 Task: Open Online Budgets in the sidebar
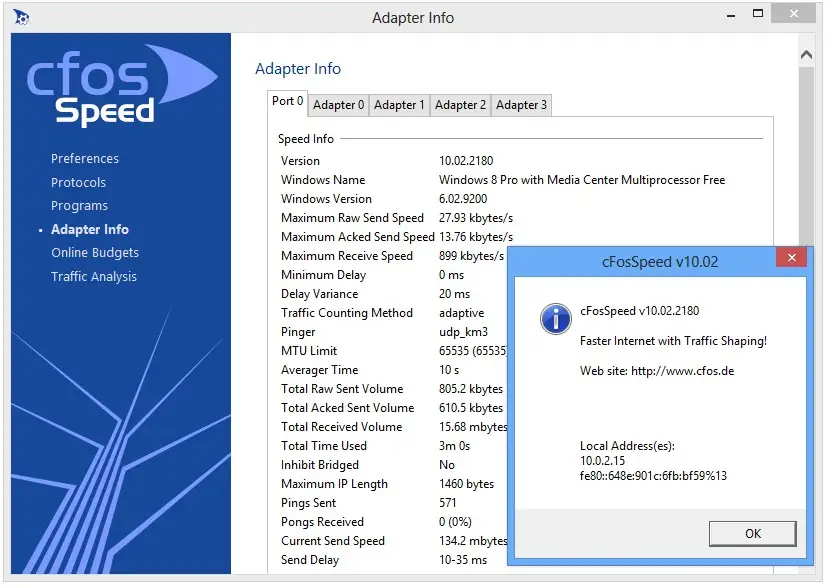95,253
